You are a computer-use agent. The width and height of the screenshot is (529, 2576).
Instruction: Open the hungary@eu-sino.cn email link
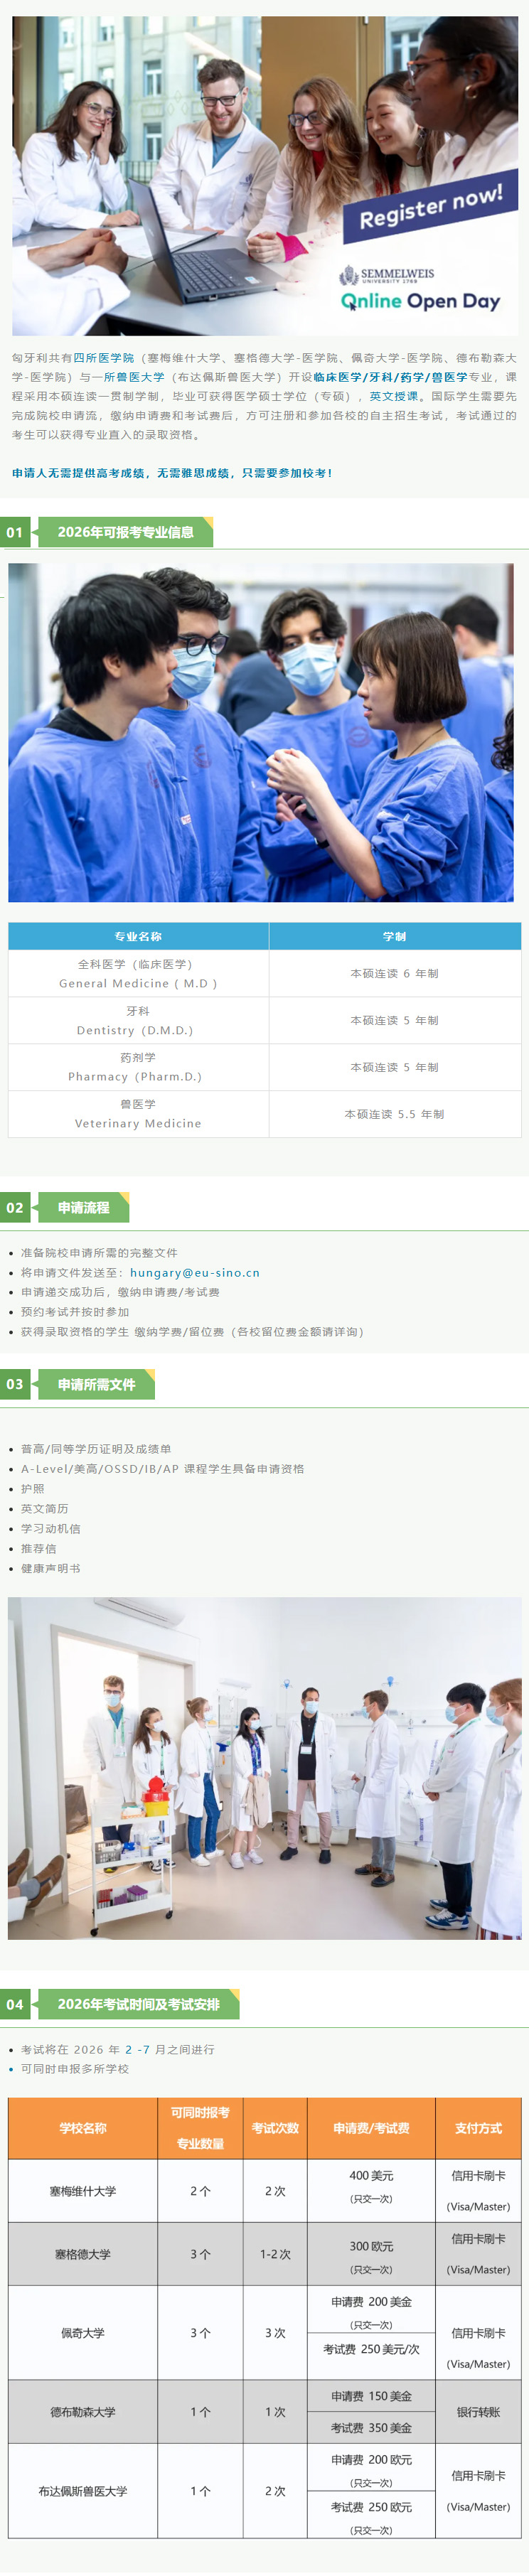coord(194,1273)
